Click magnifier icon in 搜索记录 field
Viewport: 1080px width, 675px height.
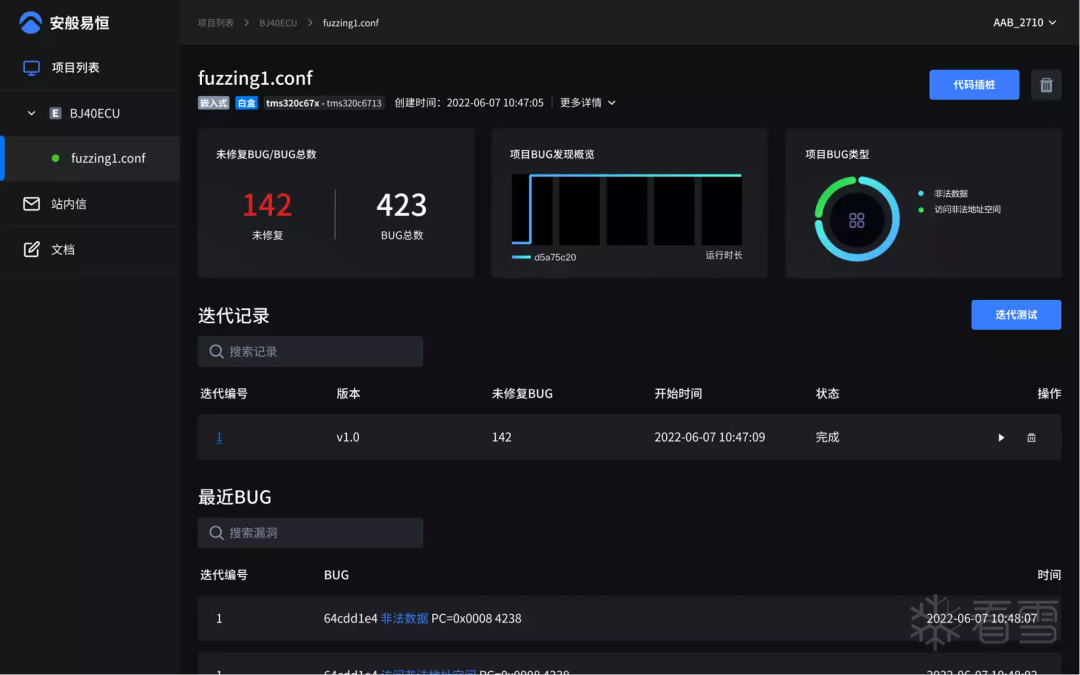click(x=216, y=351)
